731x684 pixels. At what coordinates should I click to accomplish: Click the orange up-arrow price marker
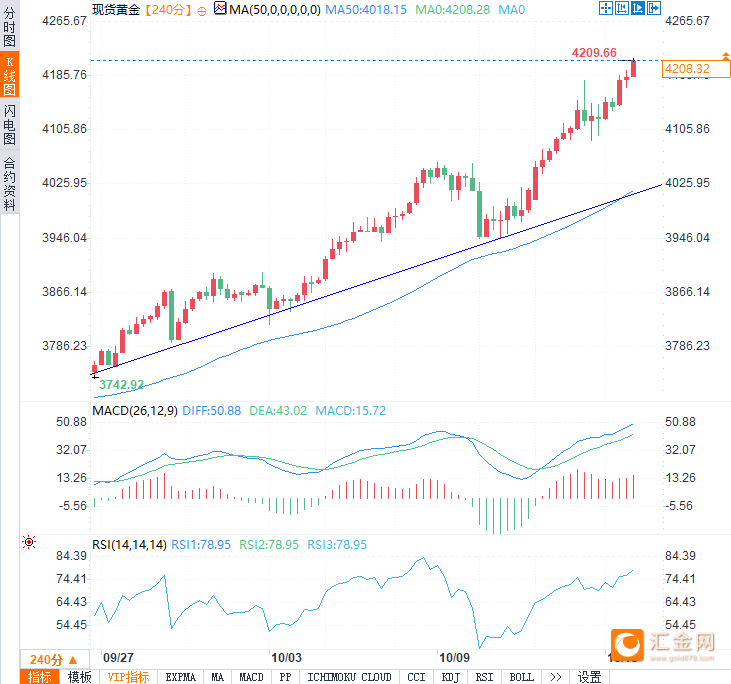tap(726, 56)
